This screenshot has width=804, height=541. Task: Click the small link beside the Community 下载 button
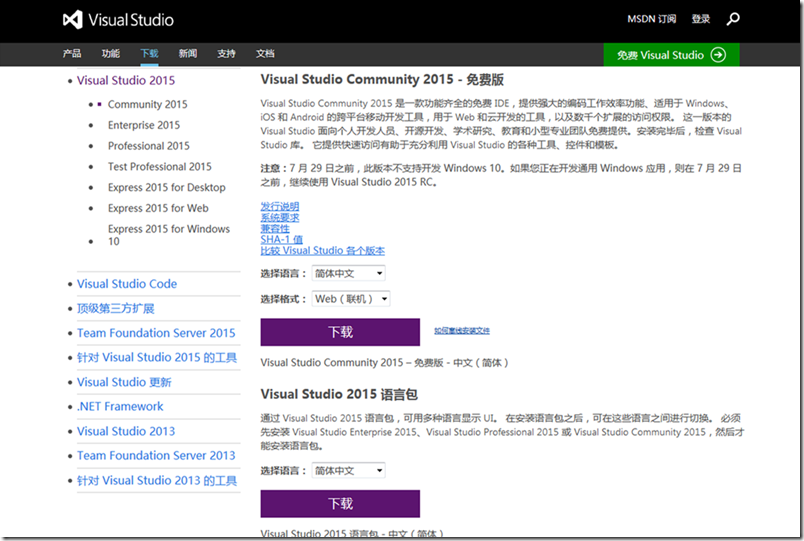(x=462, y=331)
